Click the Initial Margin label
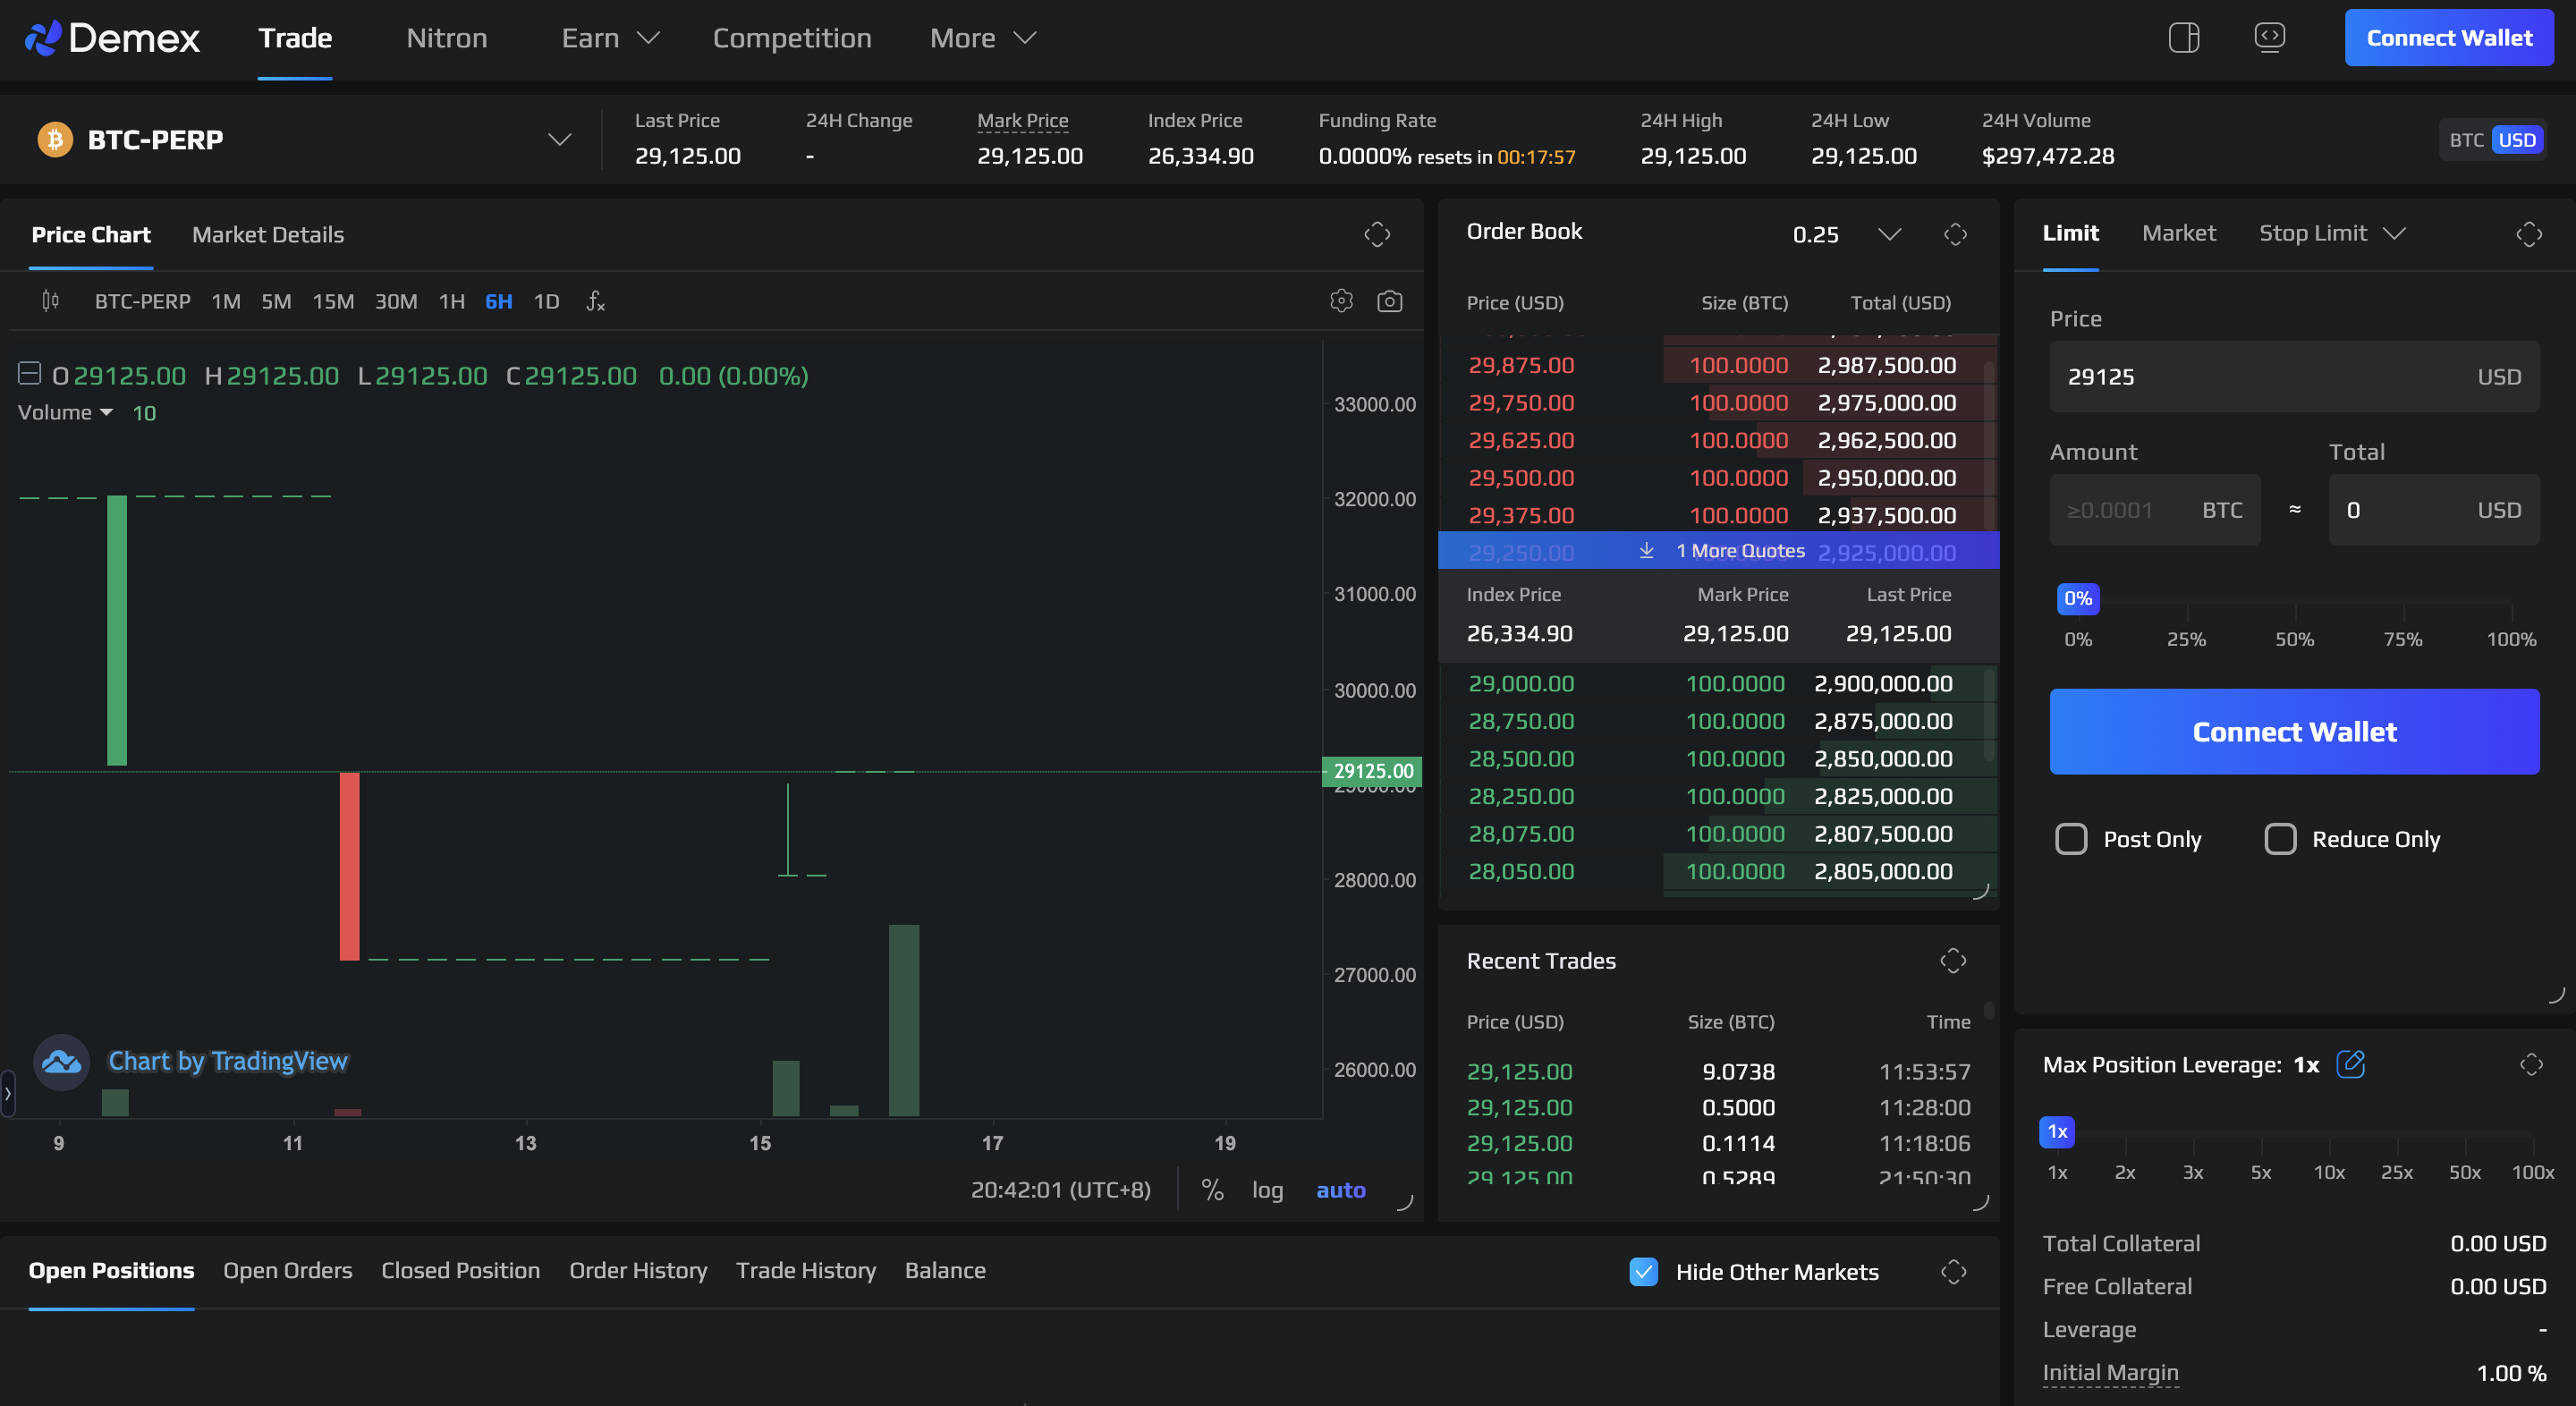This screenshot has width=2576, height=1406. coord(2109,1372)
